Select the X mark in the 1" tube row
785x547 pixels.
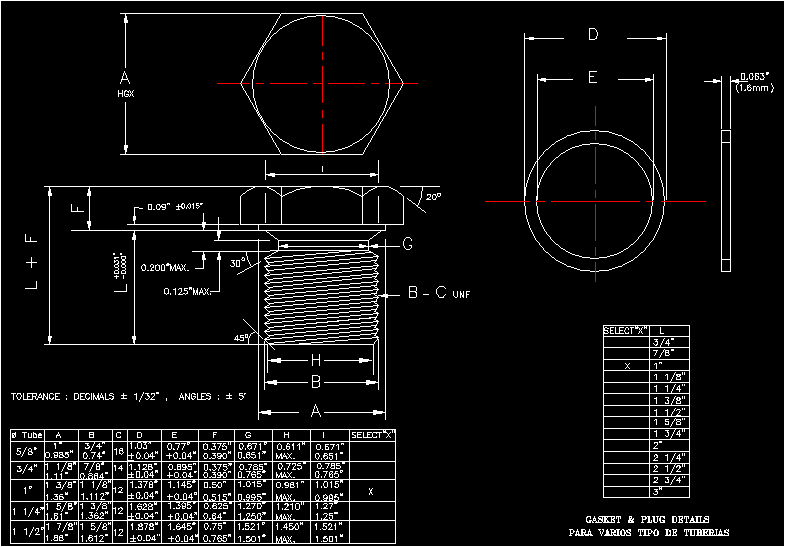[x=371, y=491]
